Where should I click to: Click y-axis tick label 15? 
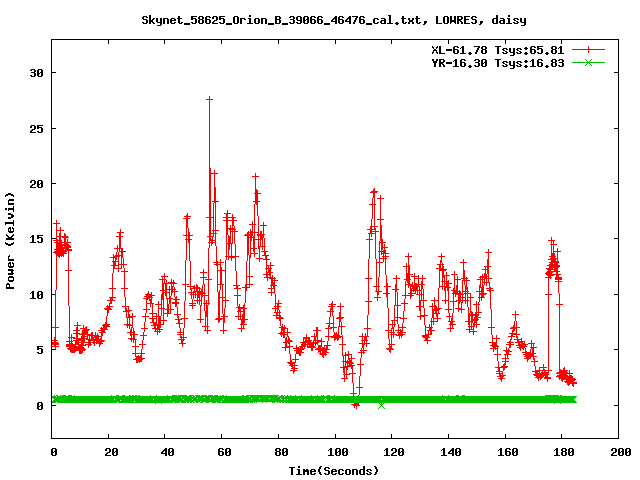pos(36,239)
